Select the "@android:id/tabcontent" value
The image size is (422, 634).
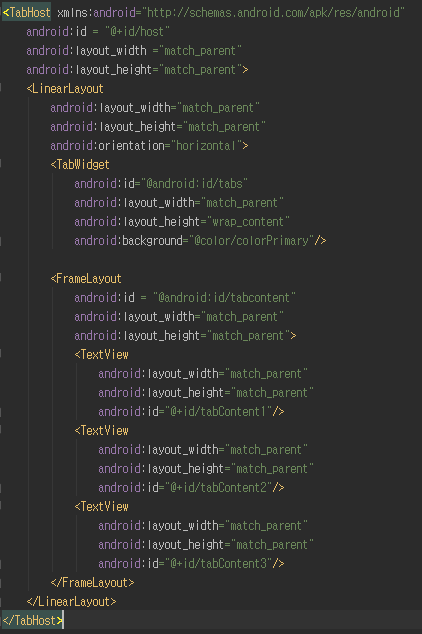pos(224,298)
